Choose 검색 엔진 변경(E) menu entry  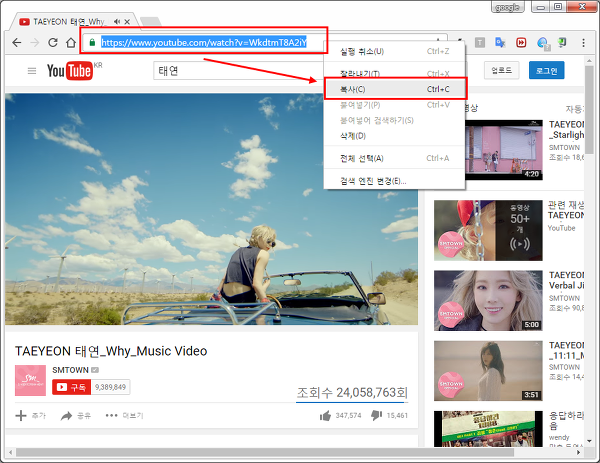pyautogui.click(x=395, y=181)
